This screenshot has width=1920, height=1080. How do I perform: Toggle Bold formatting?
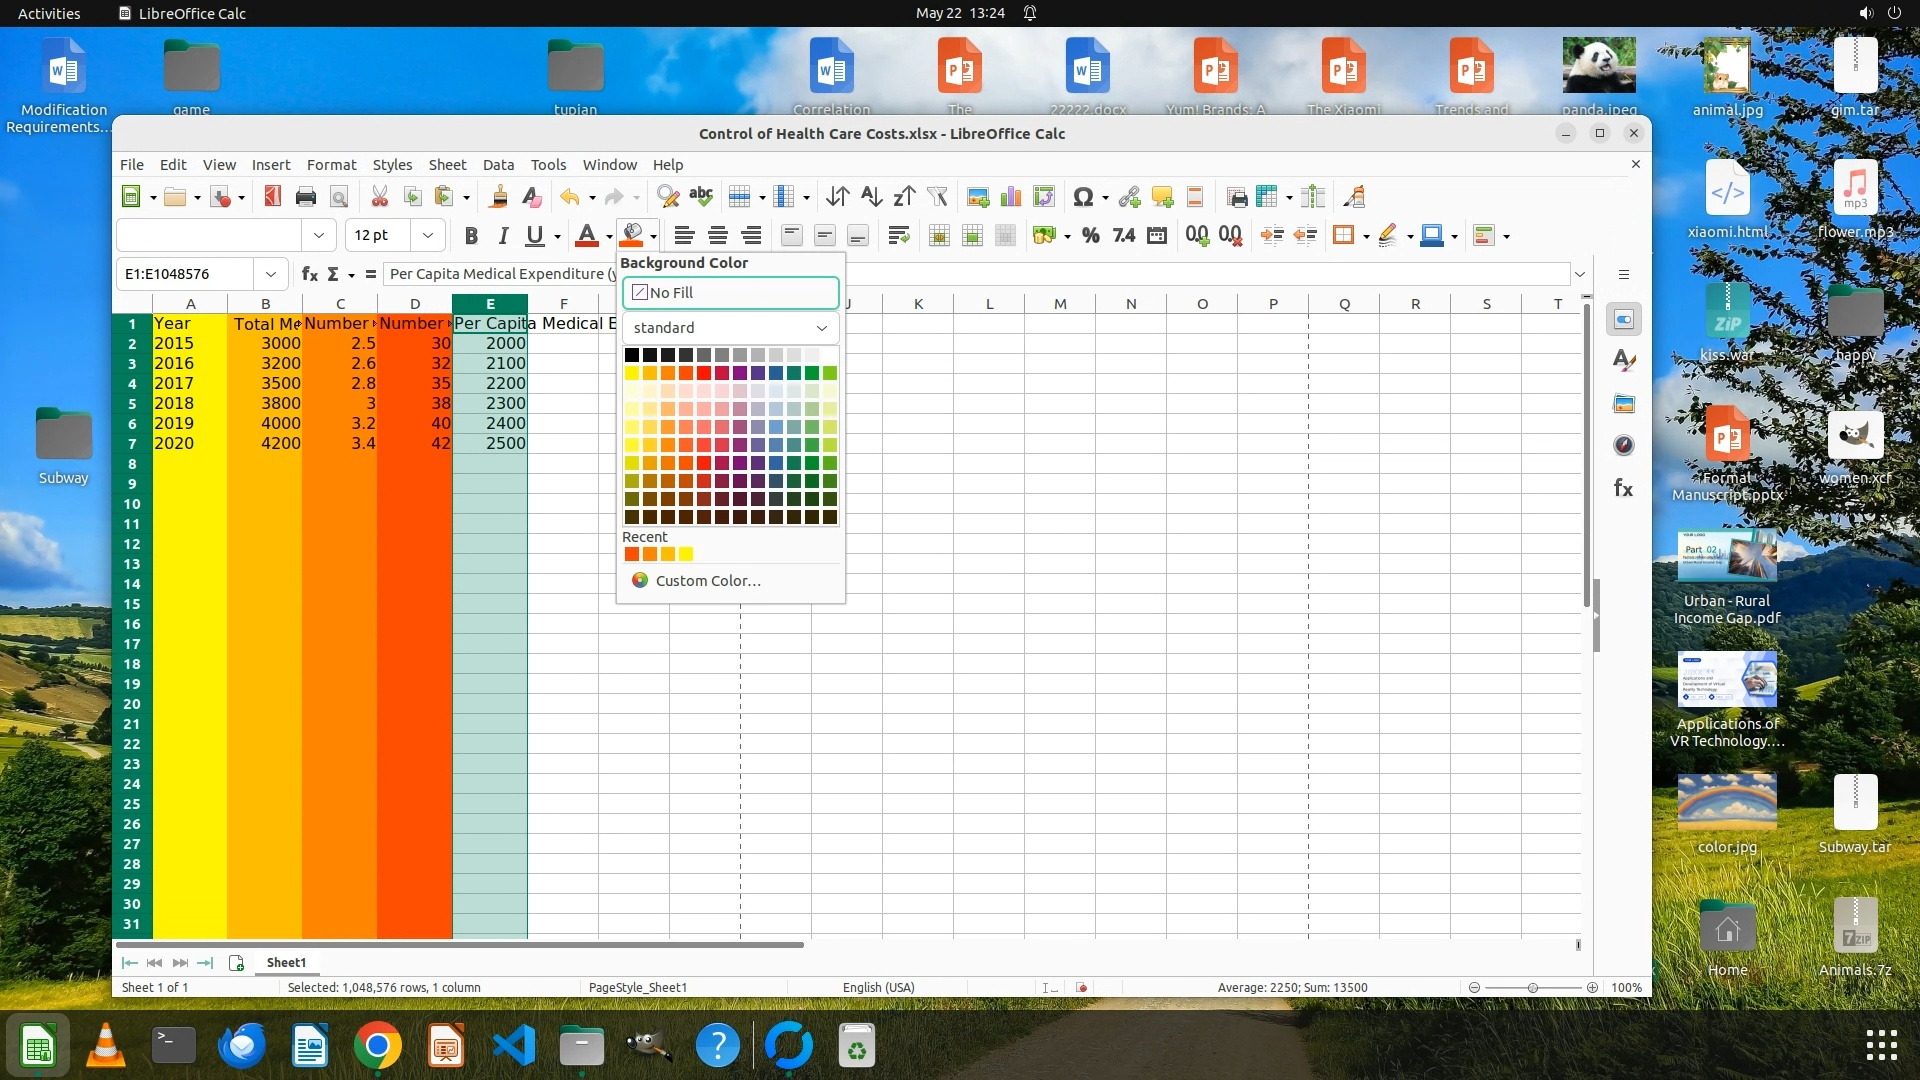pos(471,236)
